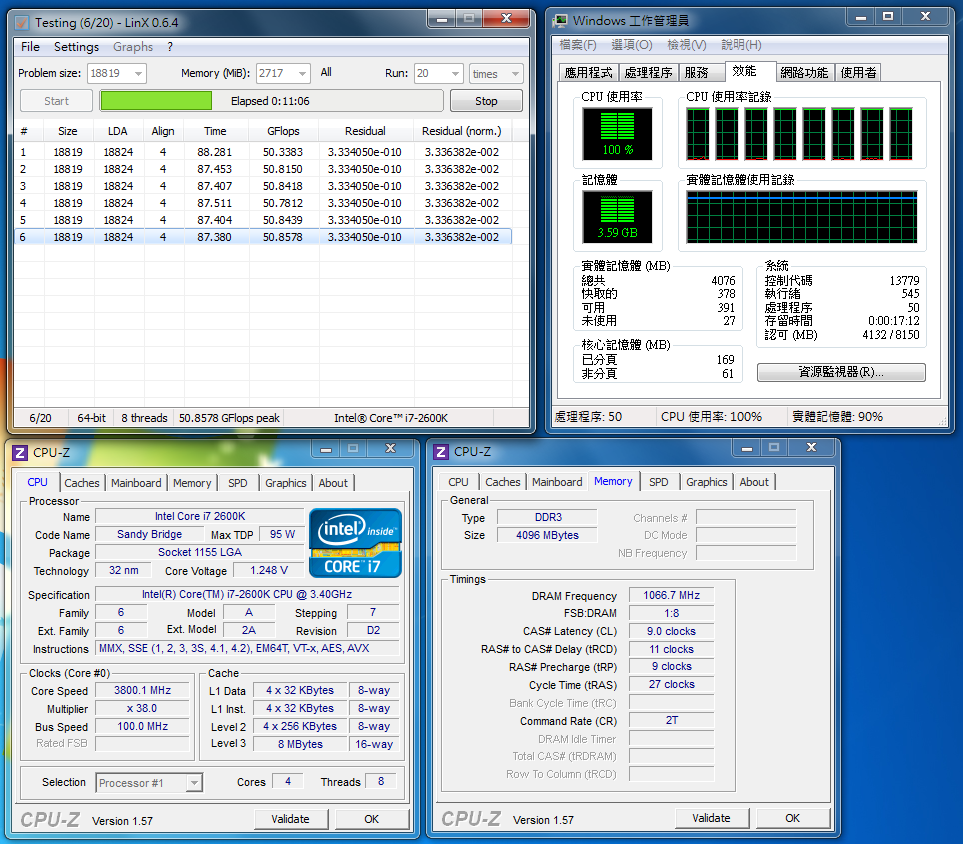
Task: Open SPD tab in right CPU-Z window
Action: pyautogui.click(x=659, y=482)
